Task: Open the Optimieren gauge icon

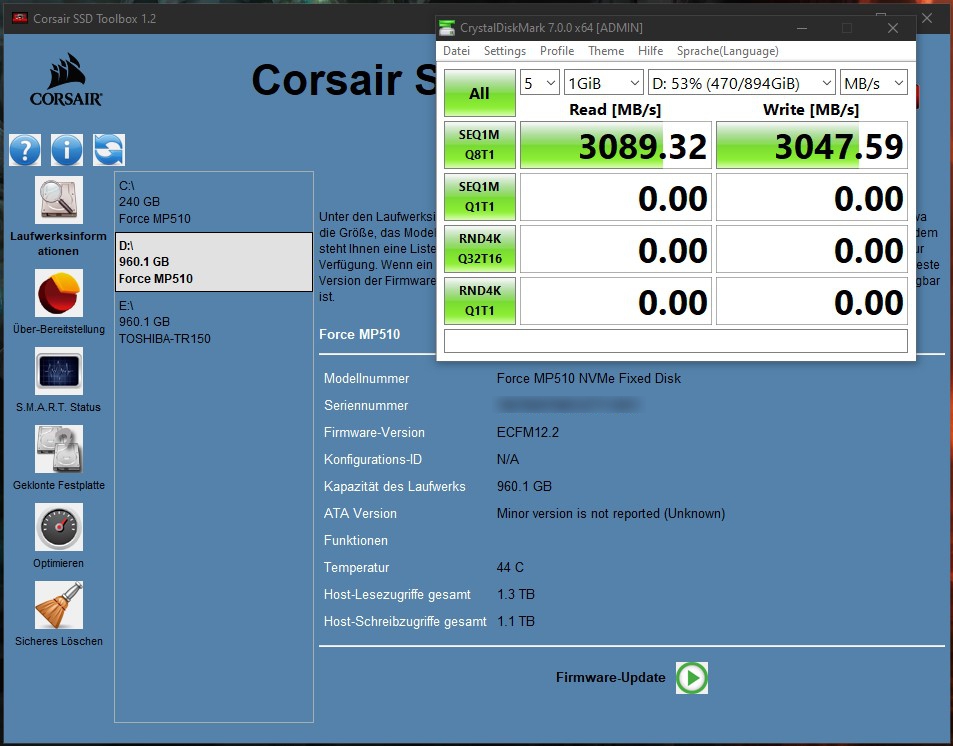Action: coord(58,527)
